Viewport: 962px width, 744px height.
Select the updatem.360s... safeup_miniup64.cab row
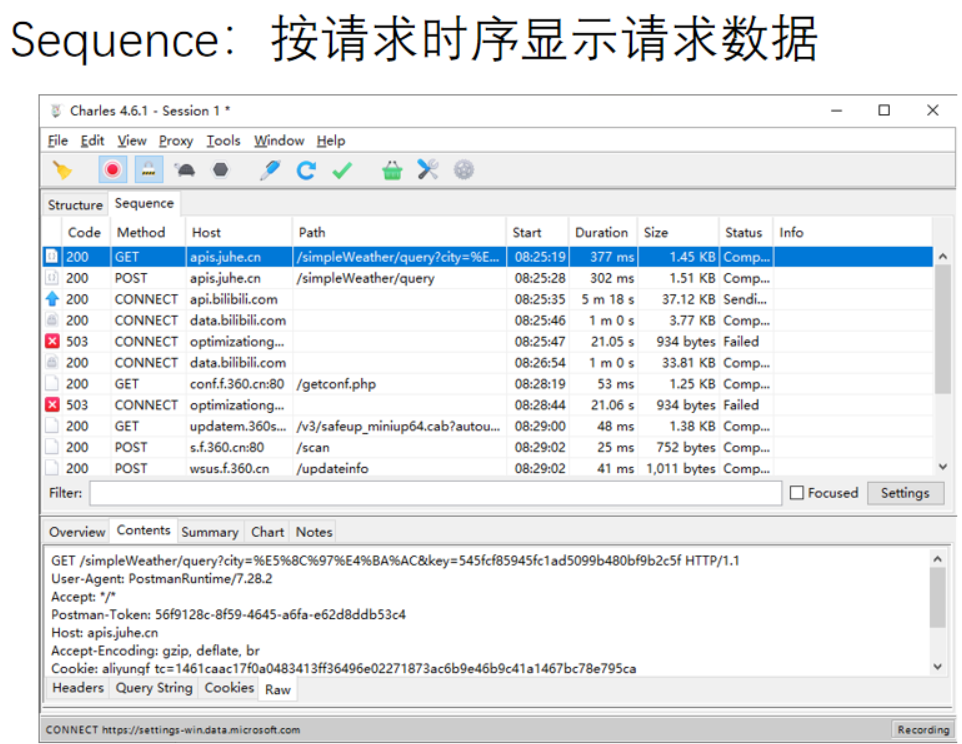[488, 426]
